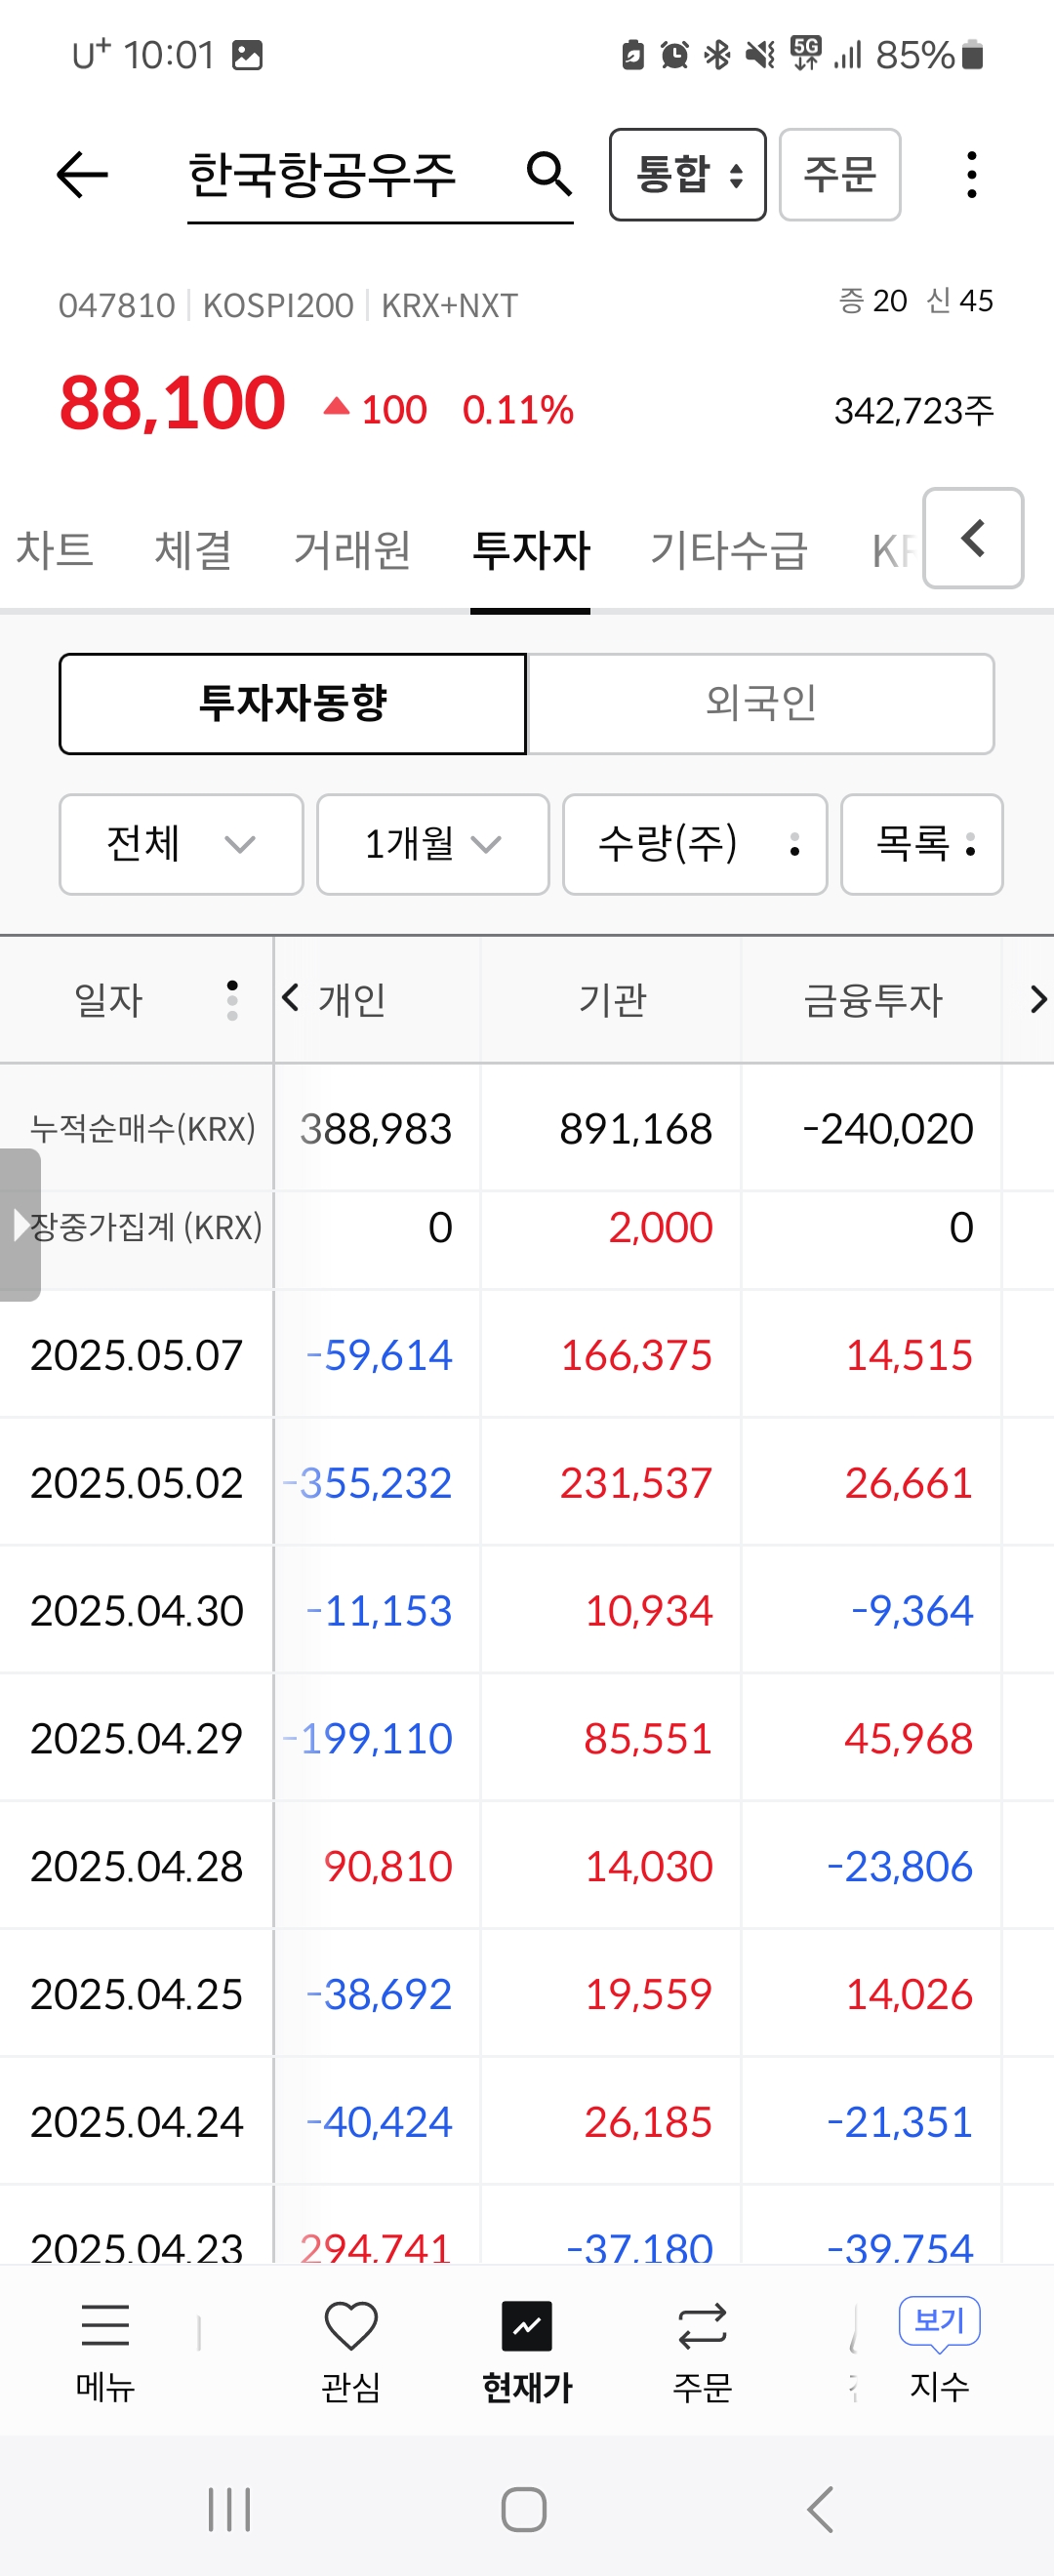
Task: Expand the left side drawer handle
Action: click(x=20, y=1225)
